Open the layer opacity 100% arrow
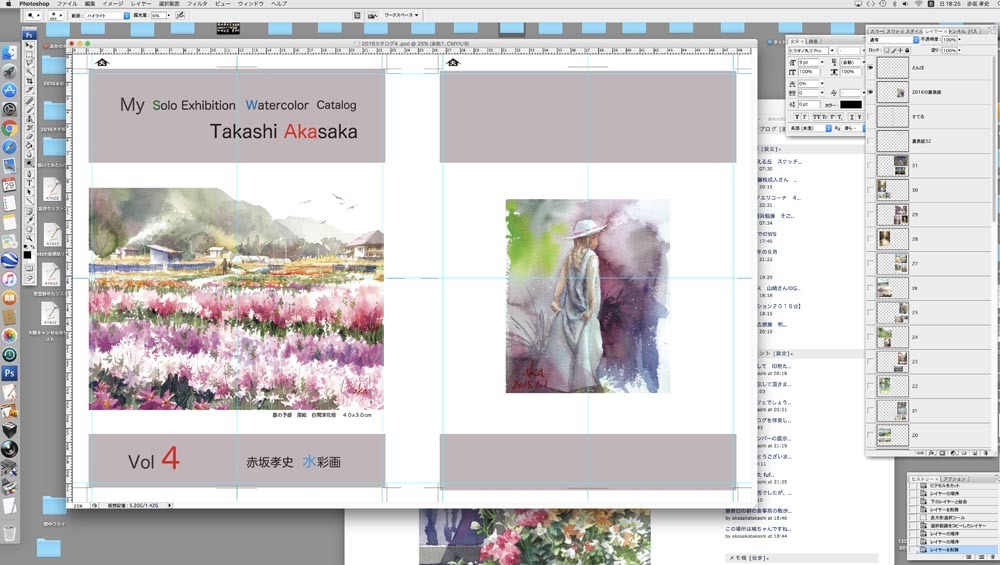This screenshot has height=565, width=1000. pos(959,40)
